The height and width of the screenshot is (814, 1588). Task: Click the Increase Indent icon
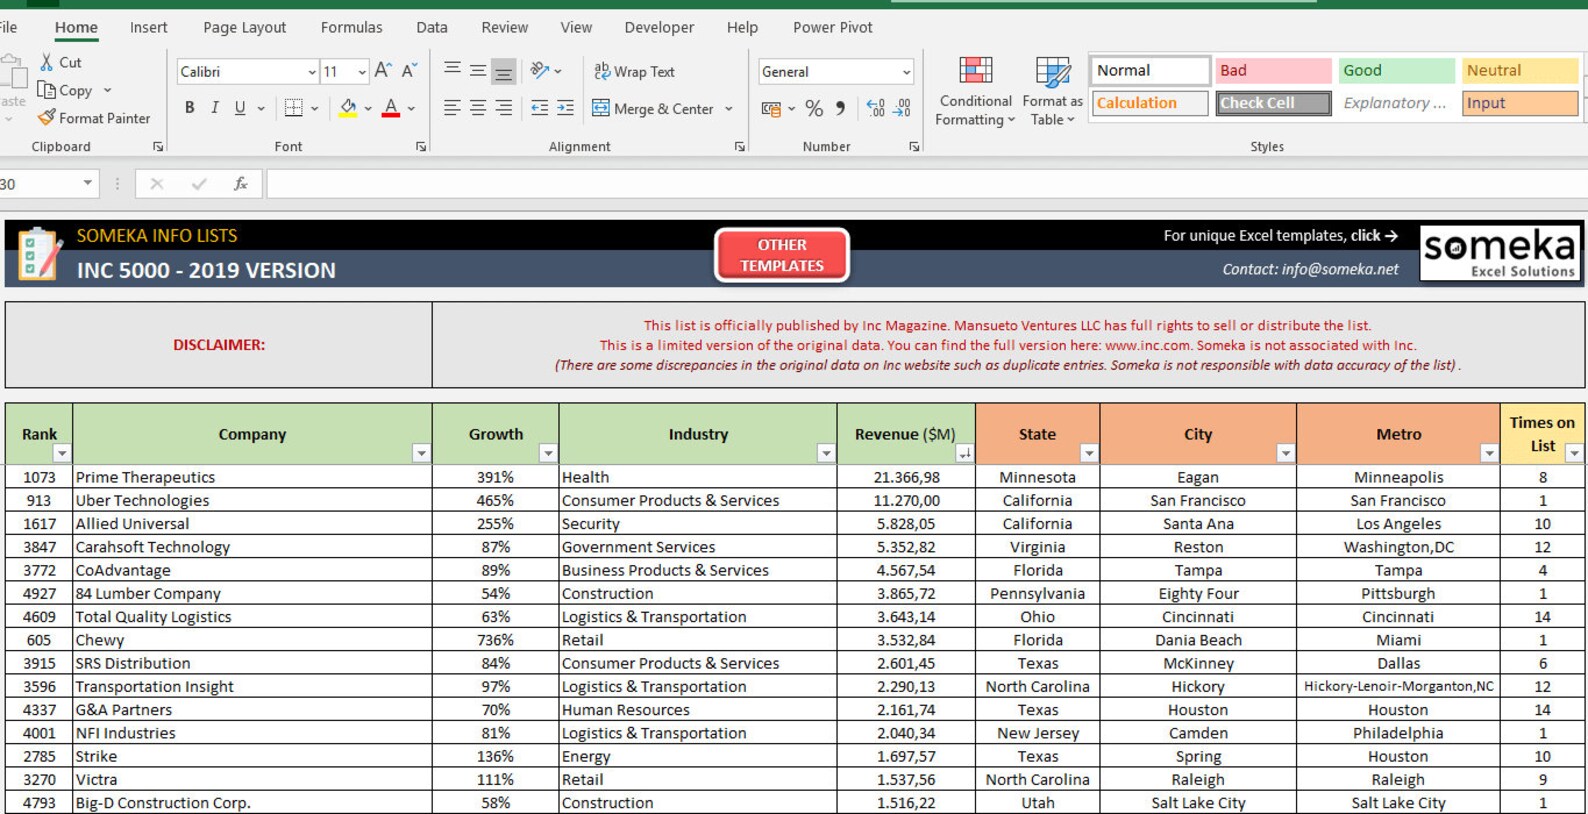click(565, 108)
